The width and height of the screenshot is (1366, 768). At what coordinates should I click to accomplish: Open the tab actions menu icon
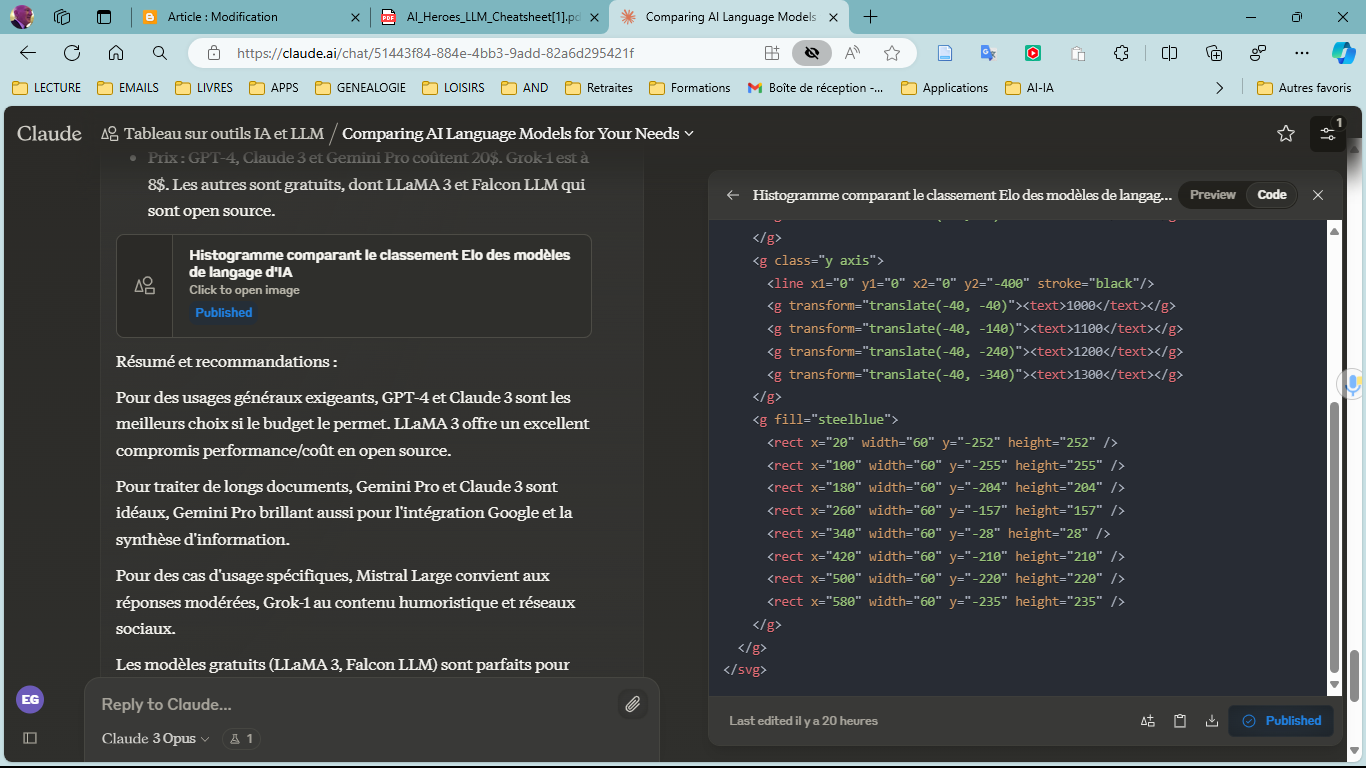pyautogui.click(x=104, y=17)
